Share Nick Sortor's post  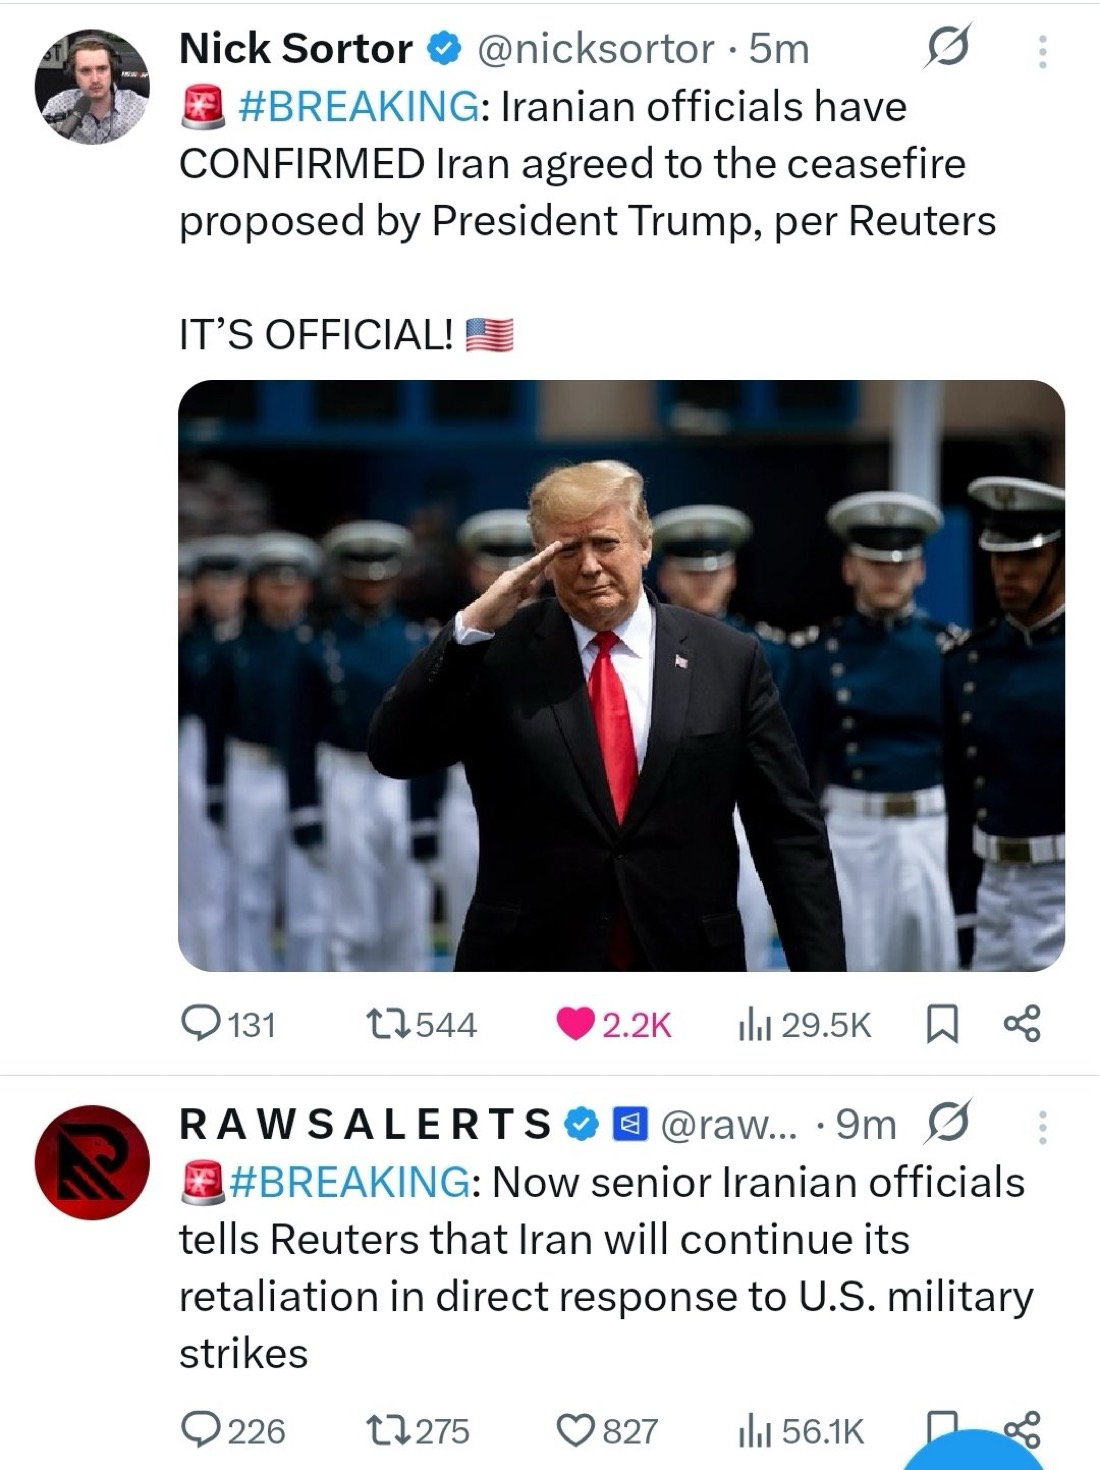click(1021, 1024)
